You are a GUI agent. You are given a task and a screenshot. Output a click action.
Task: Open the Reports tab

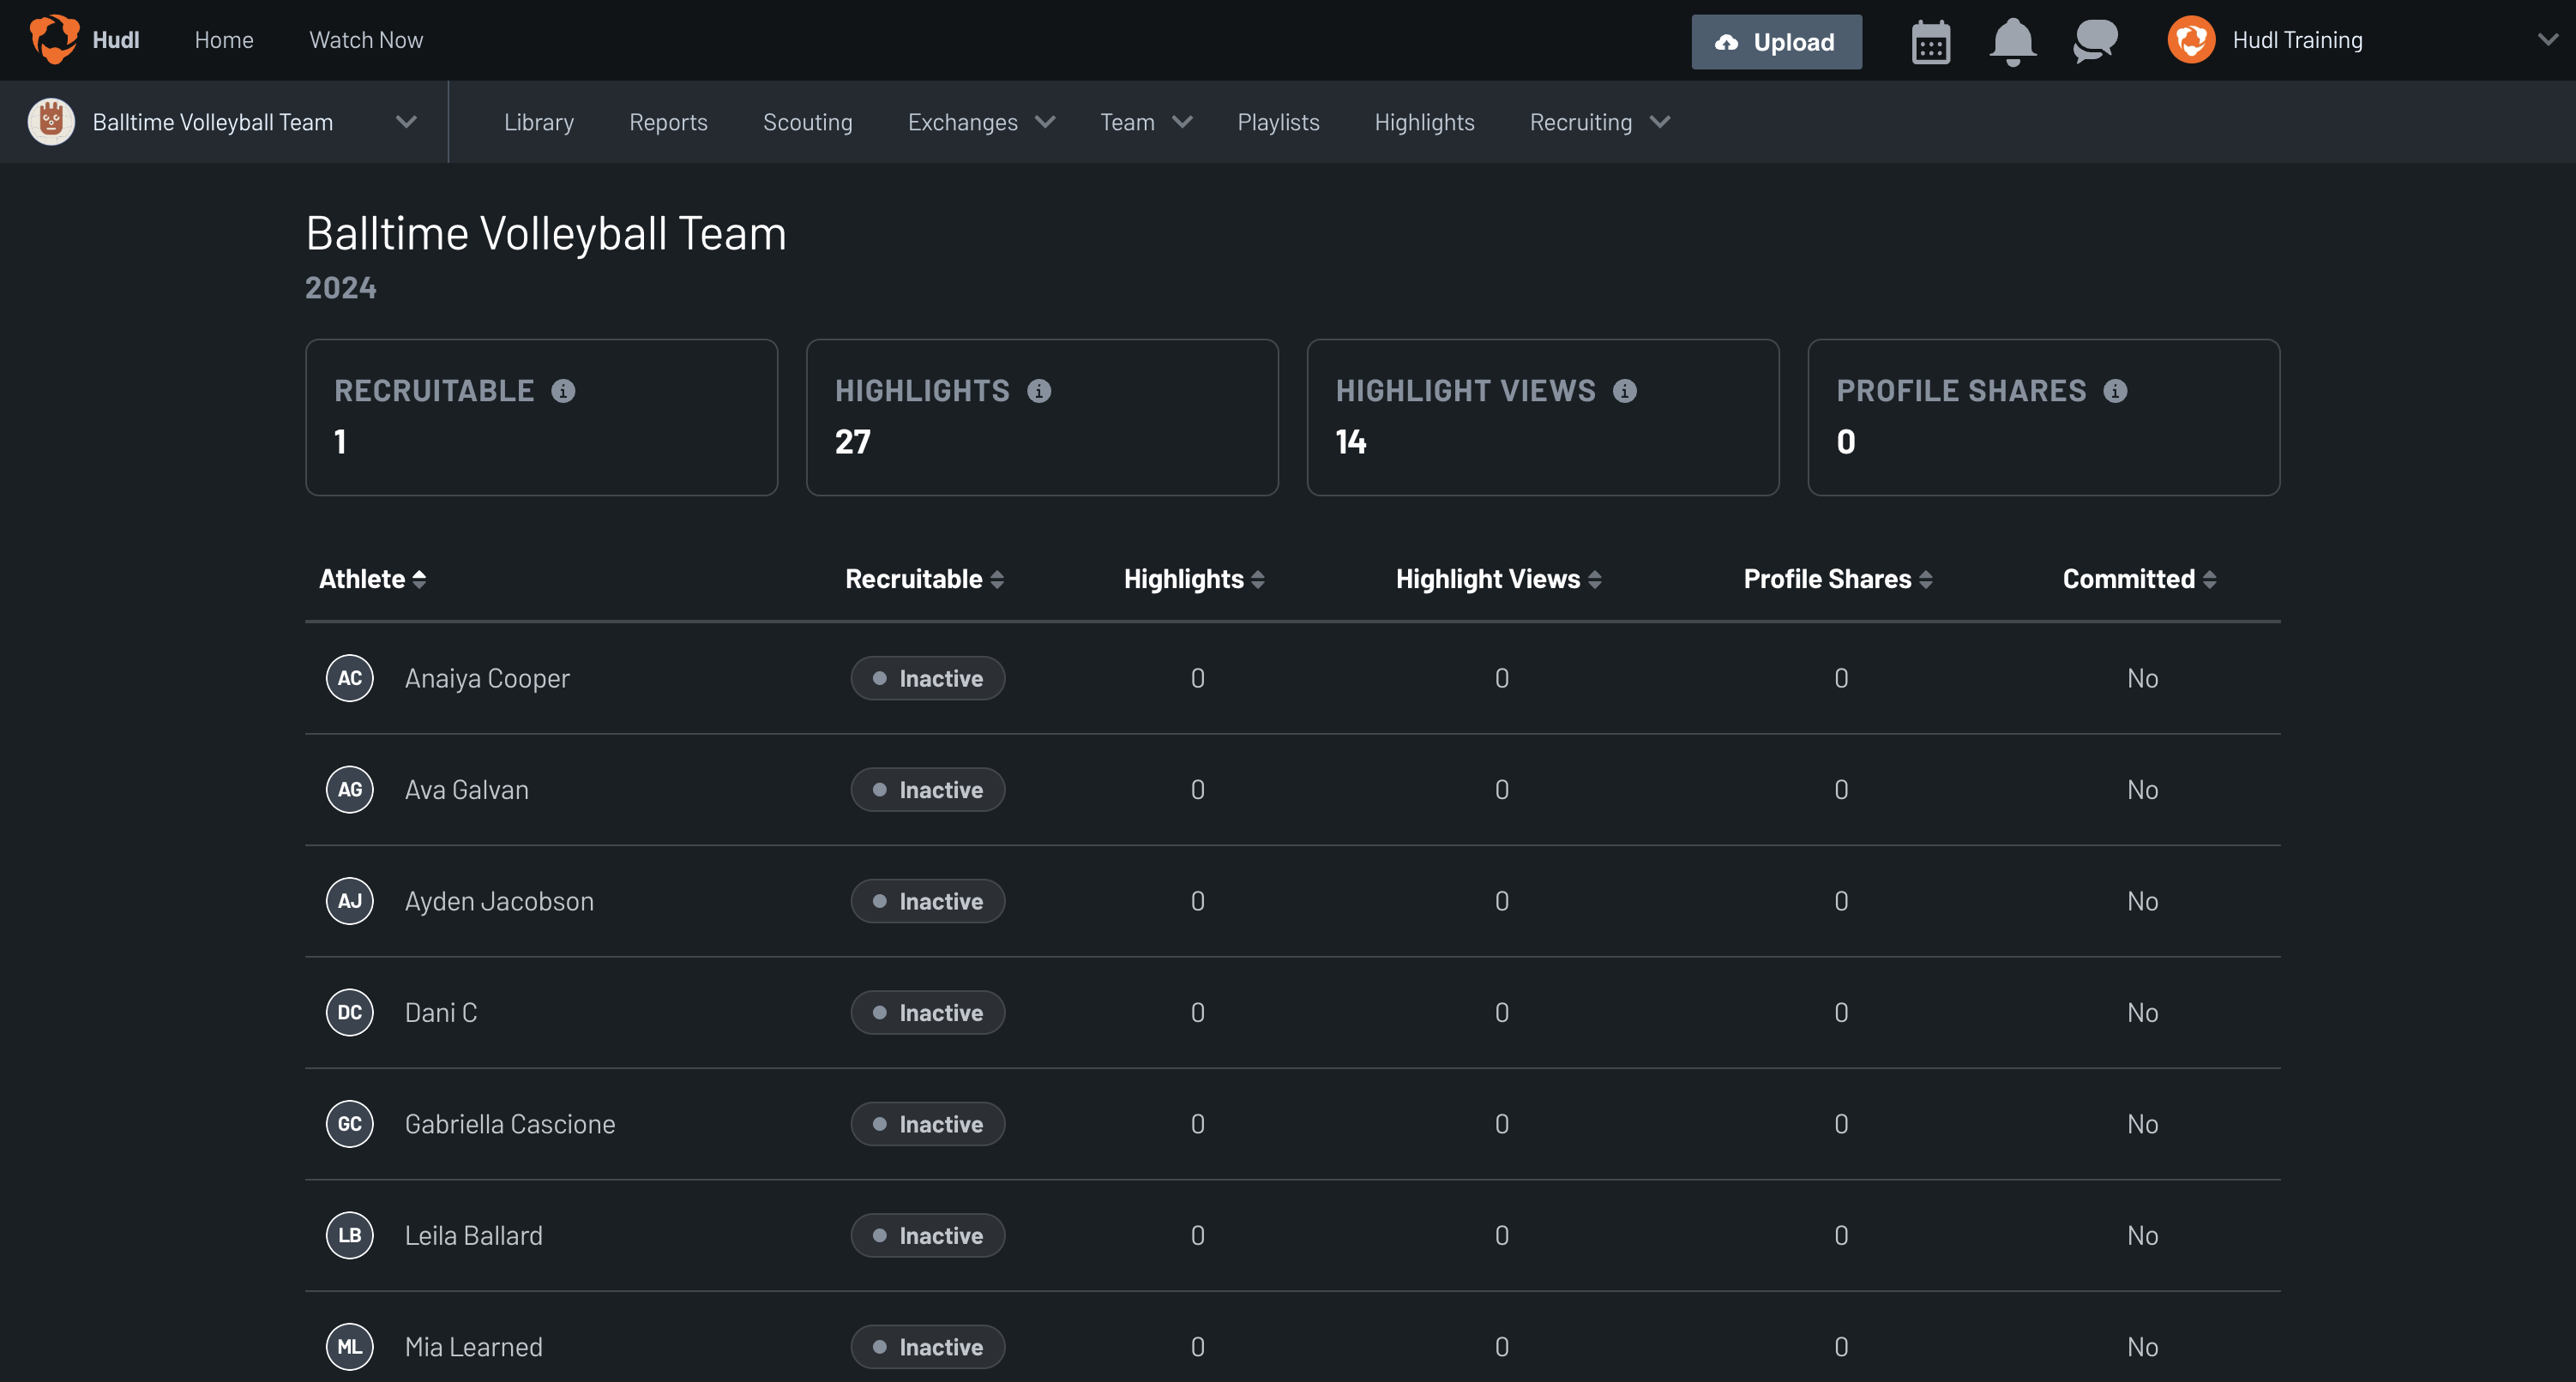[x=668, y=122]
